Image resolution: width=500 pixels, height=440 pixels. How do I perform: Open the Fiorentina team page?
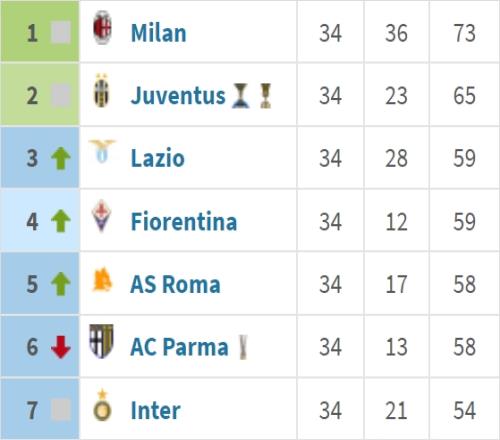coord(184,221)
